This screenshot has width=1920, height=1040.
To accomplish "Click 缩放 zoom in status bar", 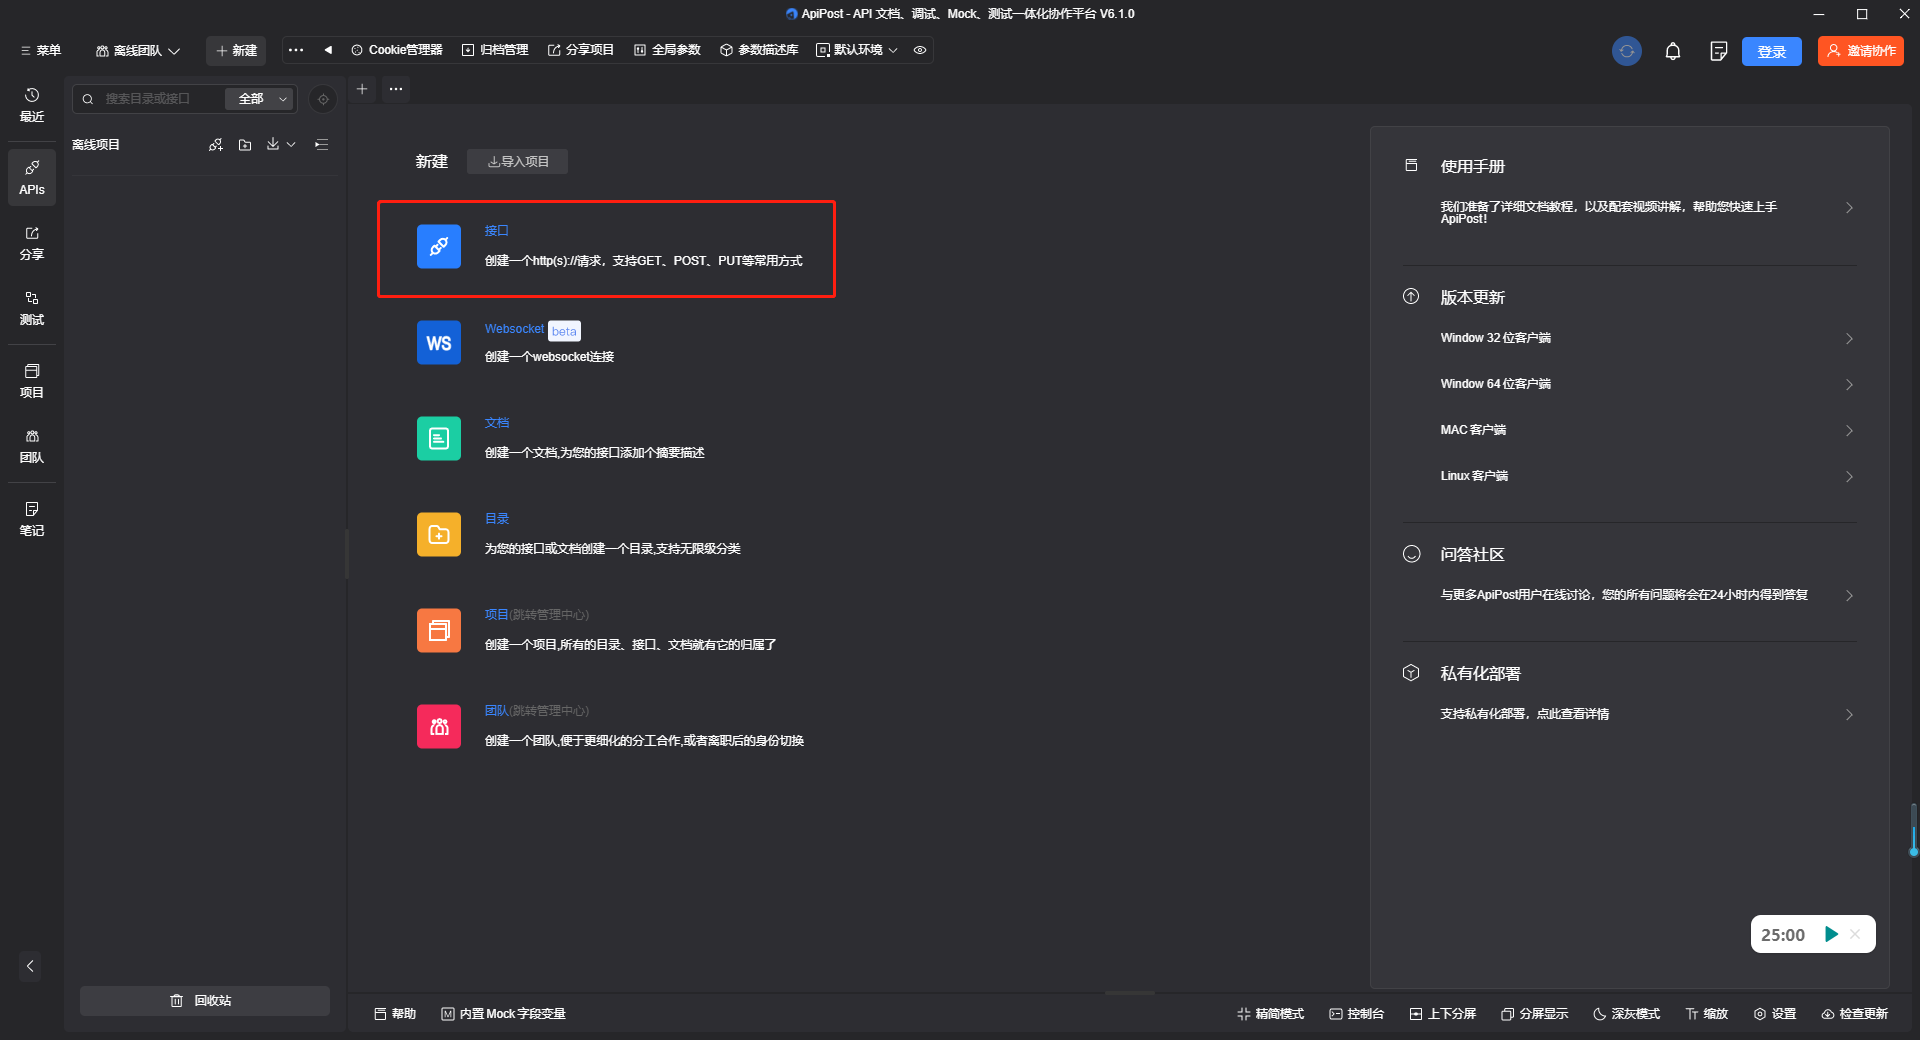I will pos(1707,1014).
